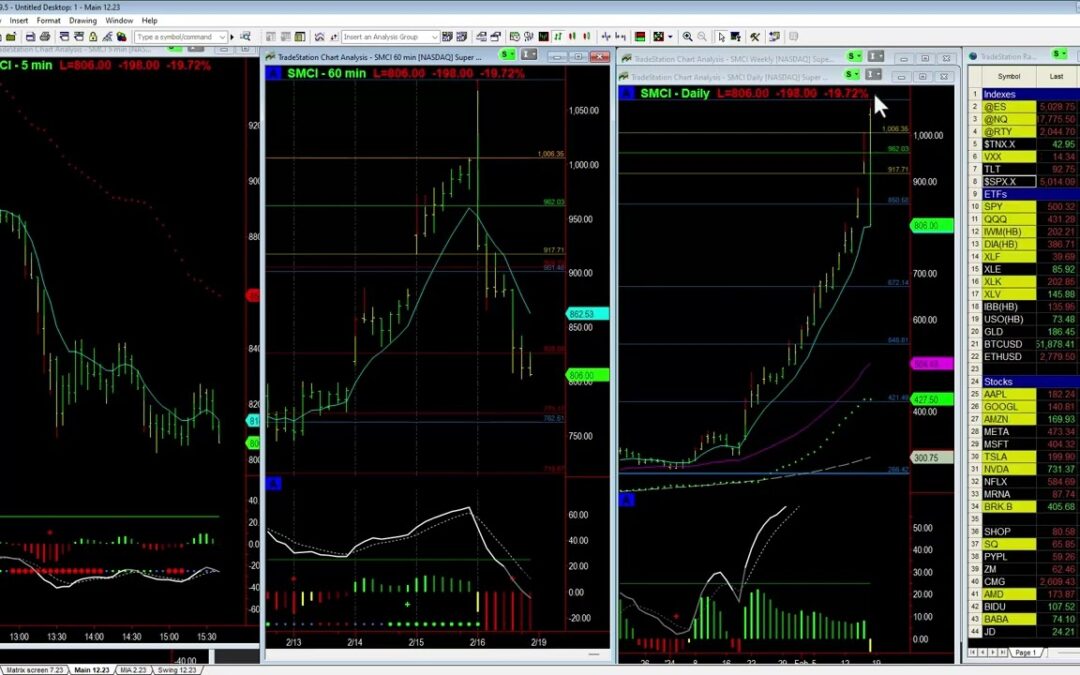The image size is (1080, 675).
Task: Click the zoom in magnifier icon
Action: (687, 37)
